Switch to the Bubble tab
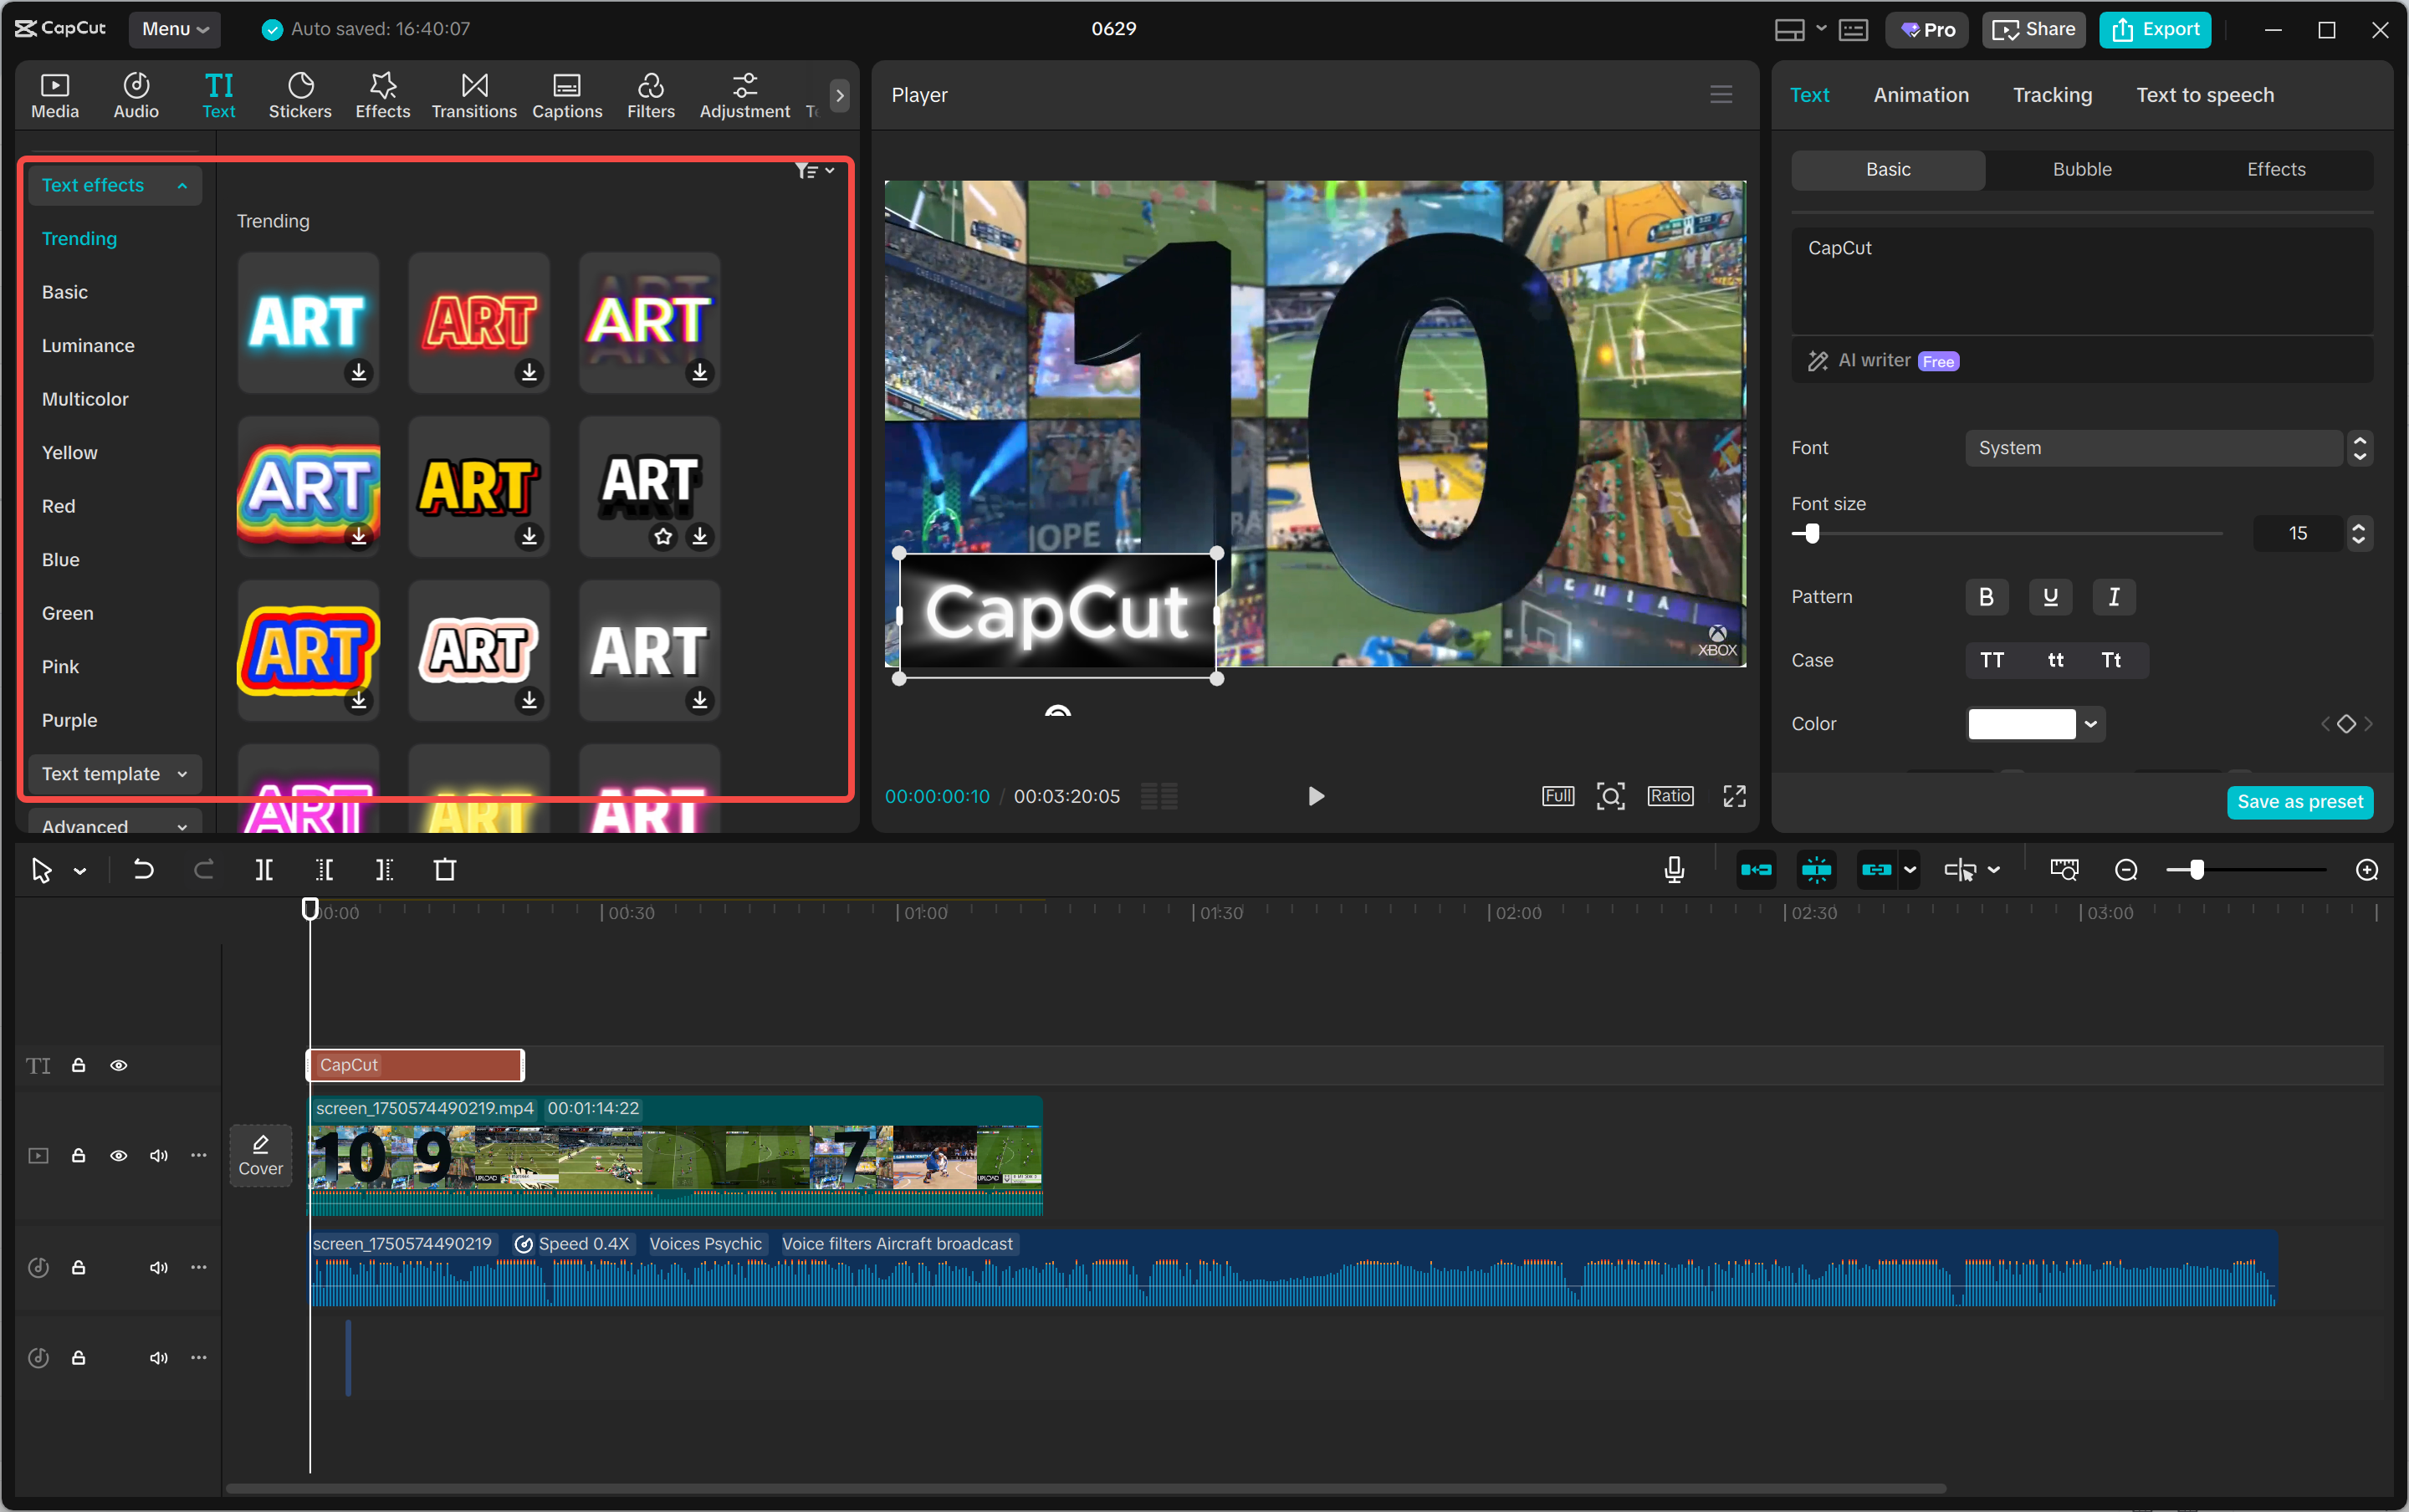The height and width of the screenshot is (1512, 2409). 2081,169
